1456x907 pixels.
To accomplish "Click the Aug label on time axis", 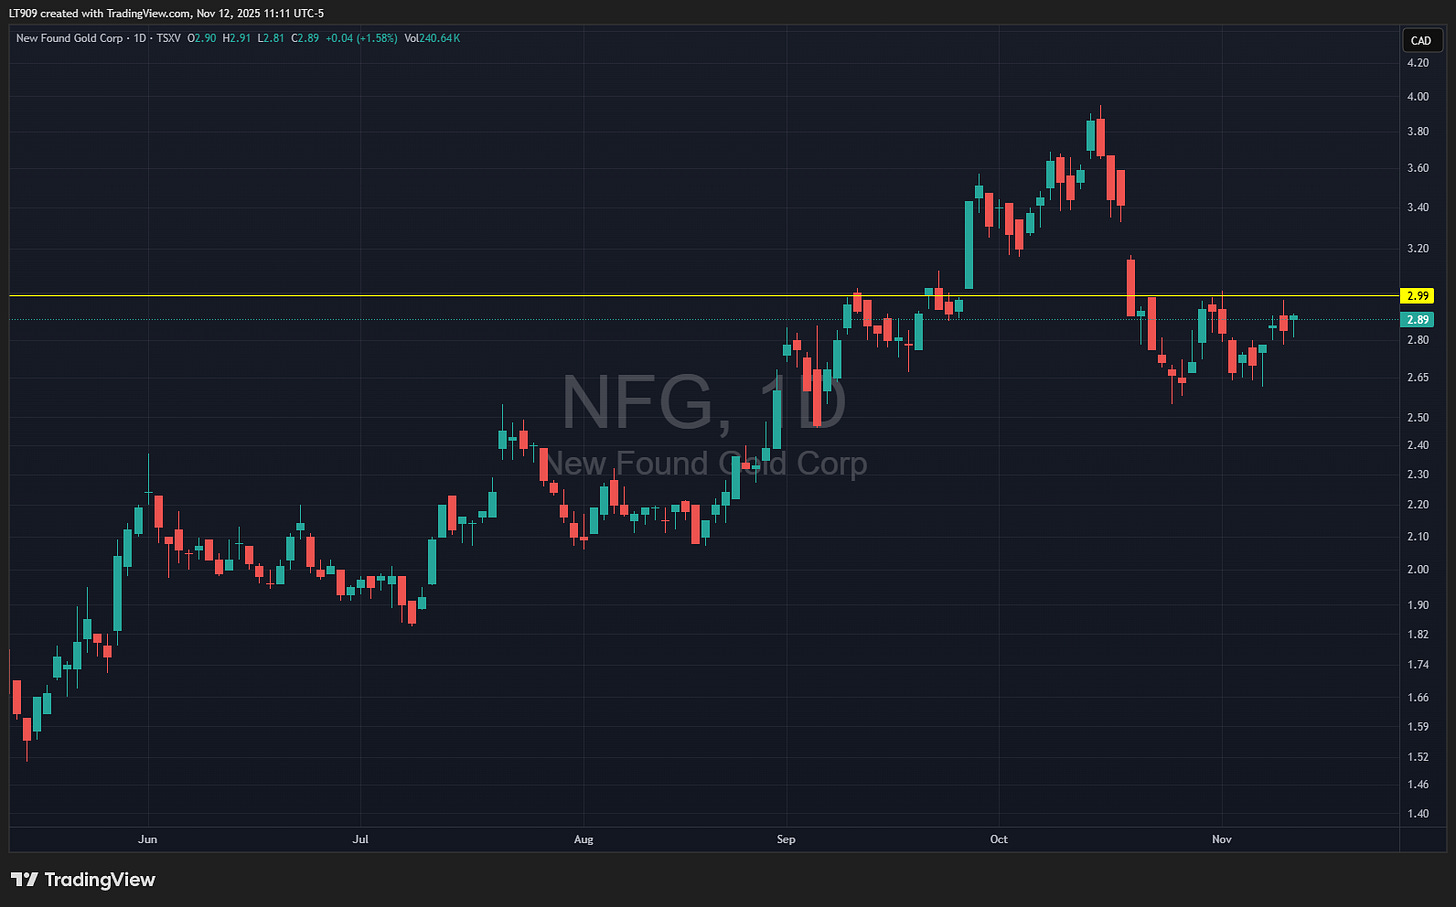I will (x=583, y=839).
